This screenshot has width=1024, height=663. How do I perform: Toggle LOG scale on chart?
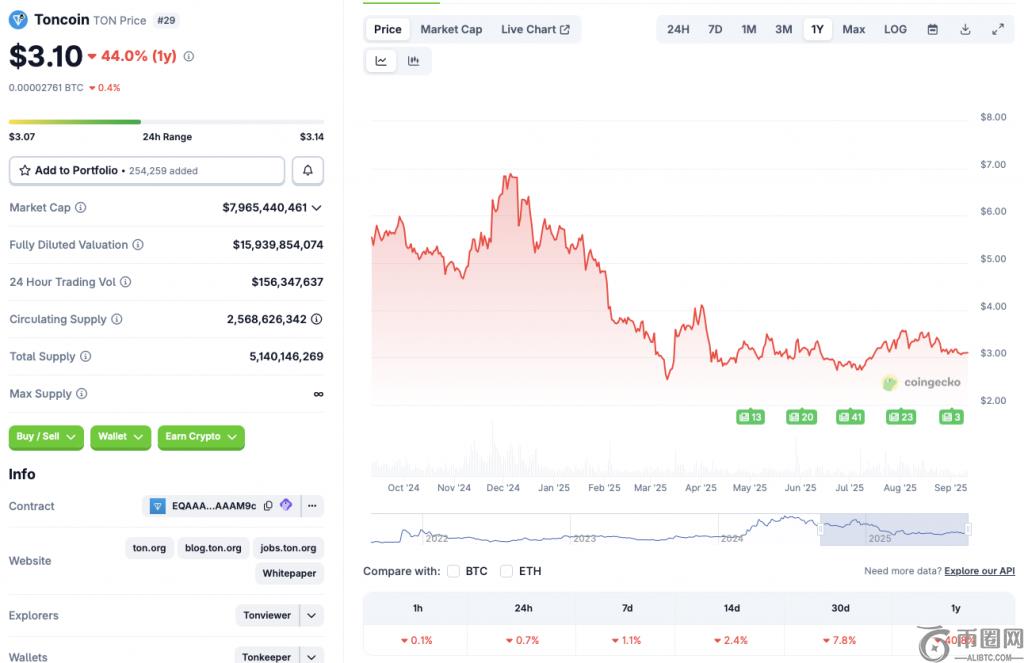pyautogui.click(x=895, y=29)
